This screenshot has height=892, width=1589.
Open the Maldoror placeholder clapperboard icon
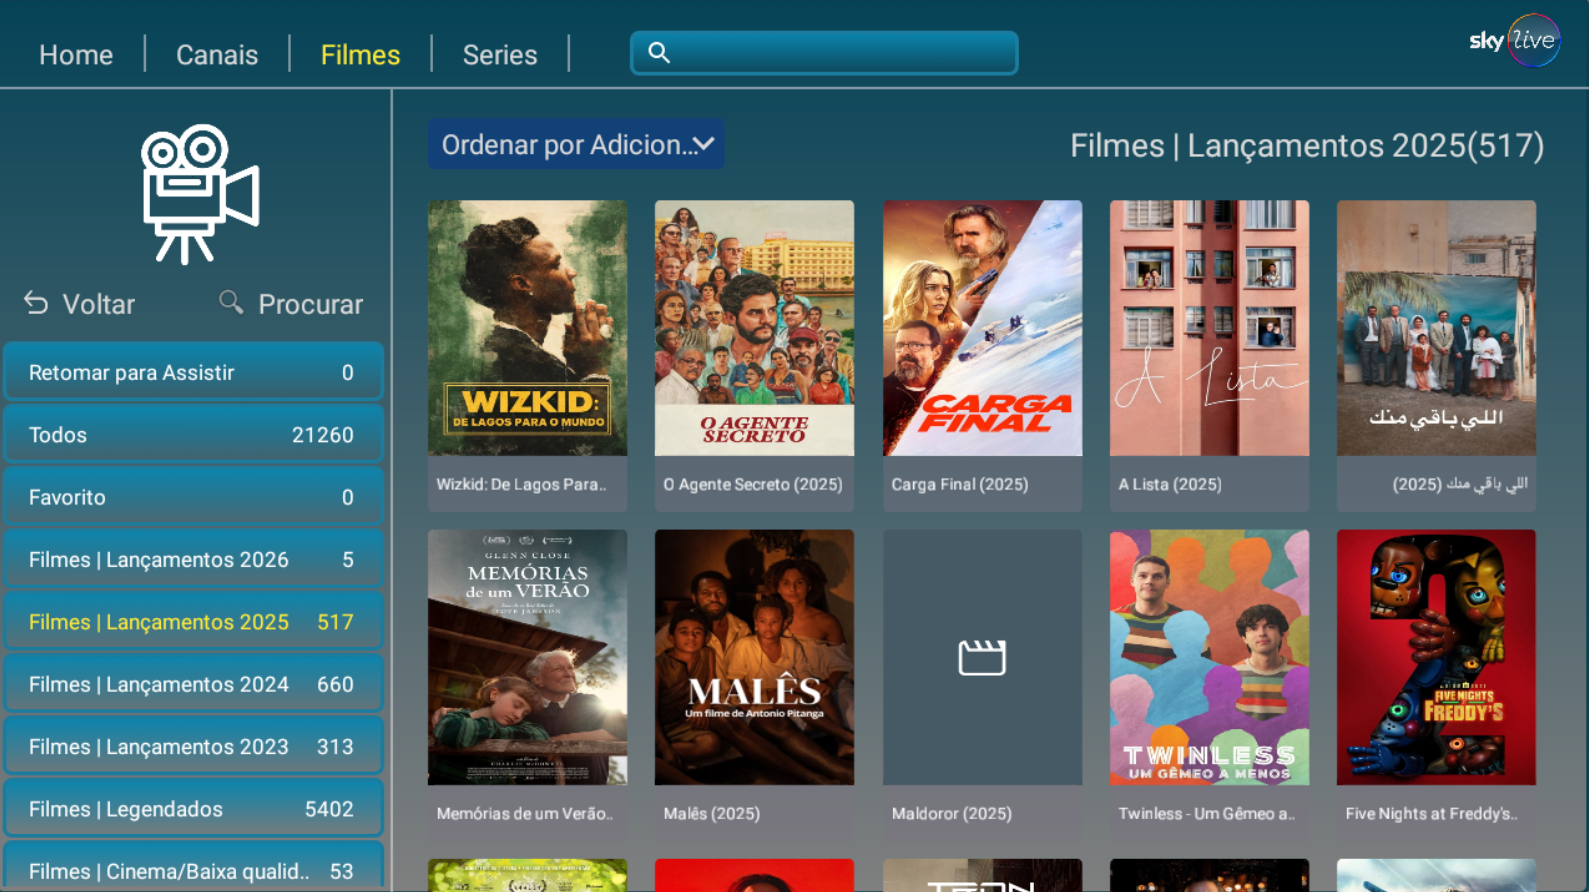(982, 657)
